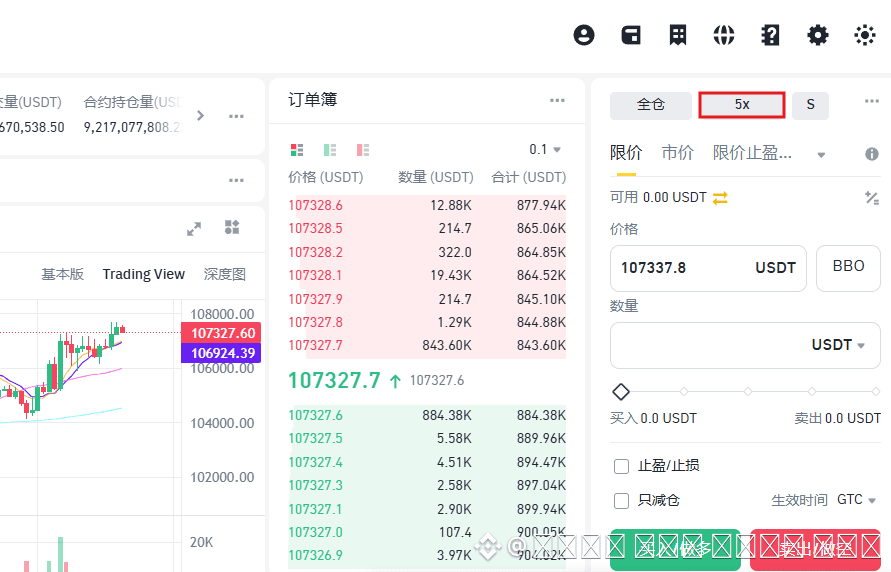The height and width of the screenshot is (572, 891).
Task: Click the price input field showing 107337.8
Action: coord(708,268)
